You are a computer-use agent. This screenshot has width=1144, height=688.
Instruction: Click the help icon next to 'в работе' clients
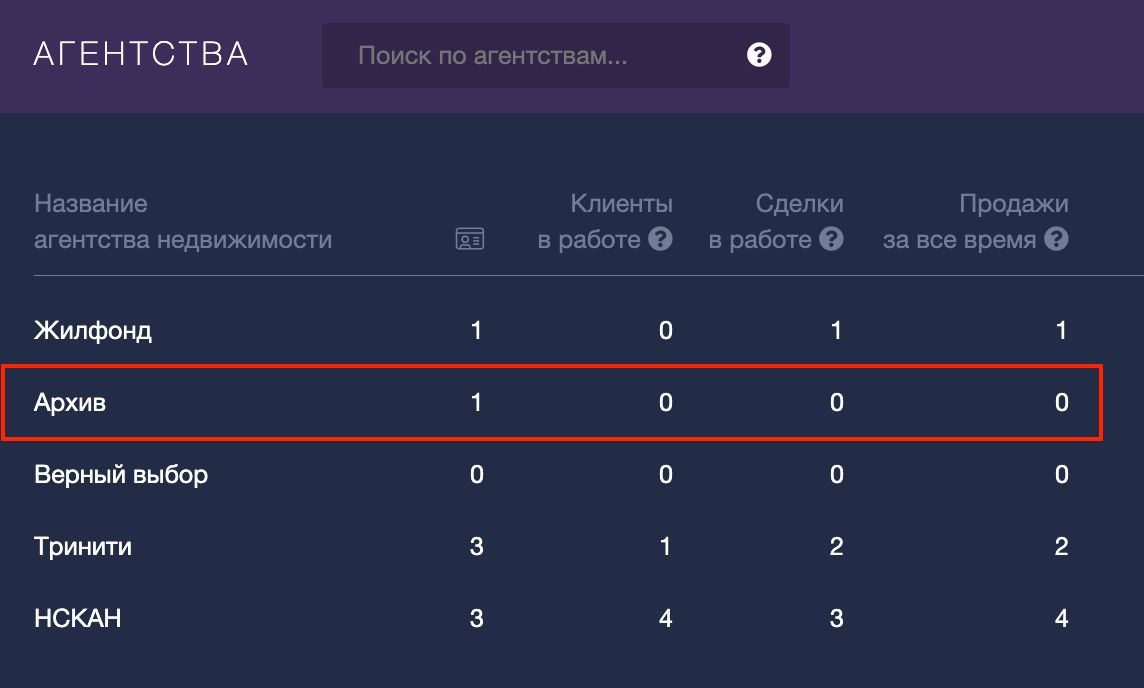click(x=660, y=240)
